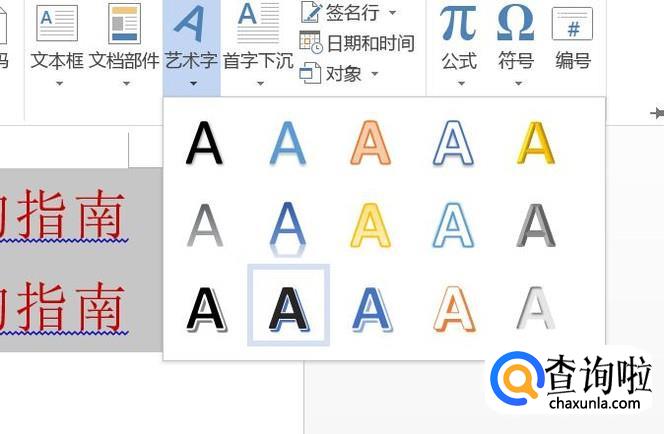Open the dropdown arrow under 公式
This screenshot has width=664, height=434.
[461, 83]
